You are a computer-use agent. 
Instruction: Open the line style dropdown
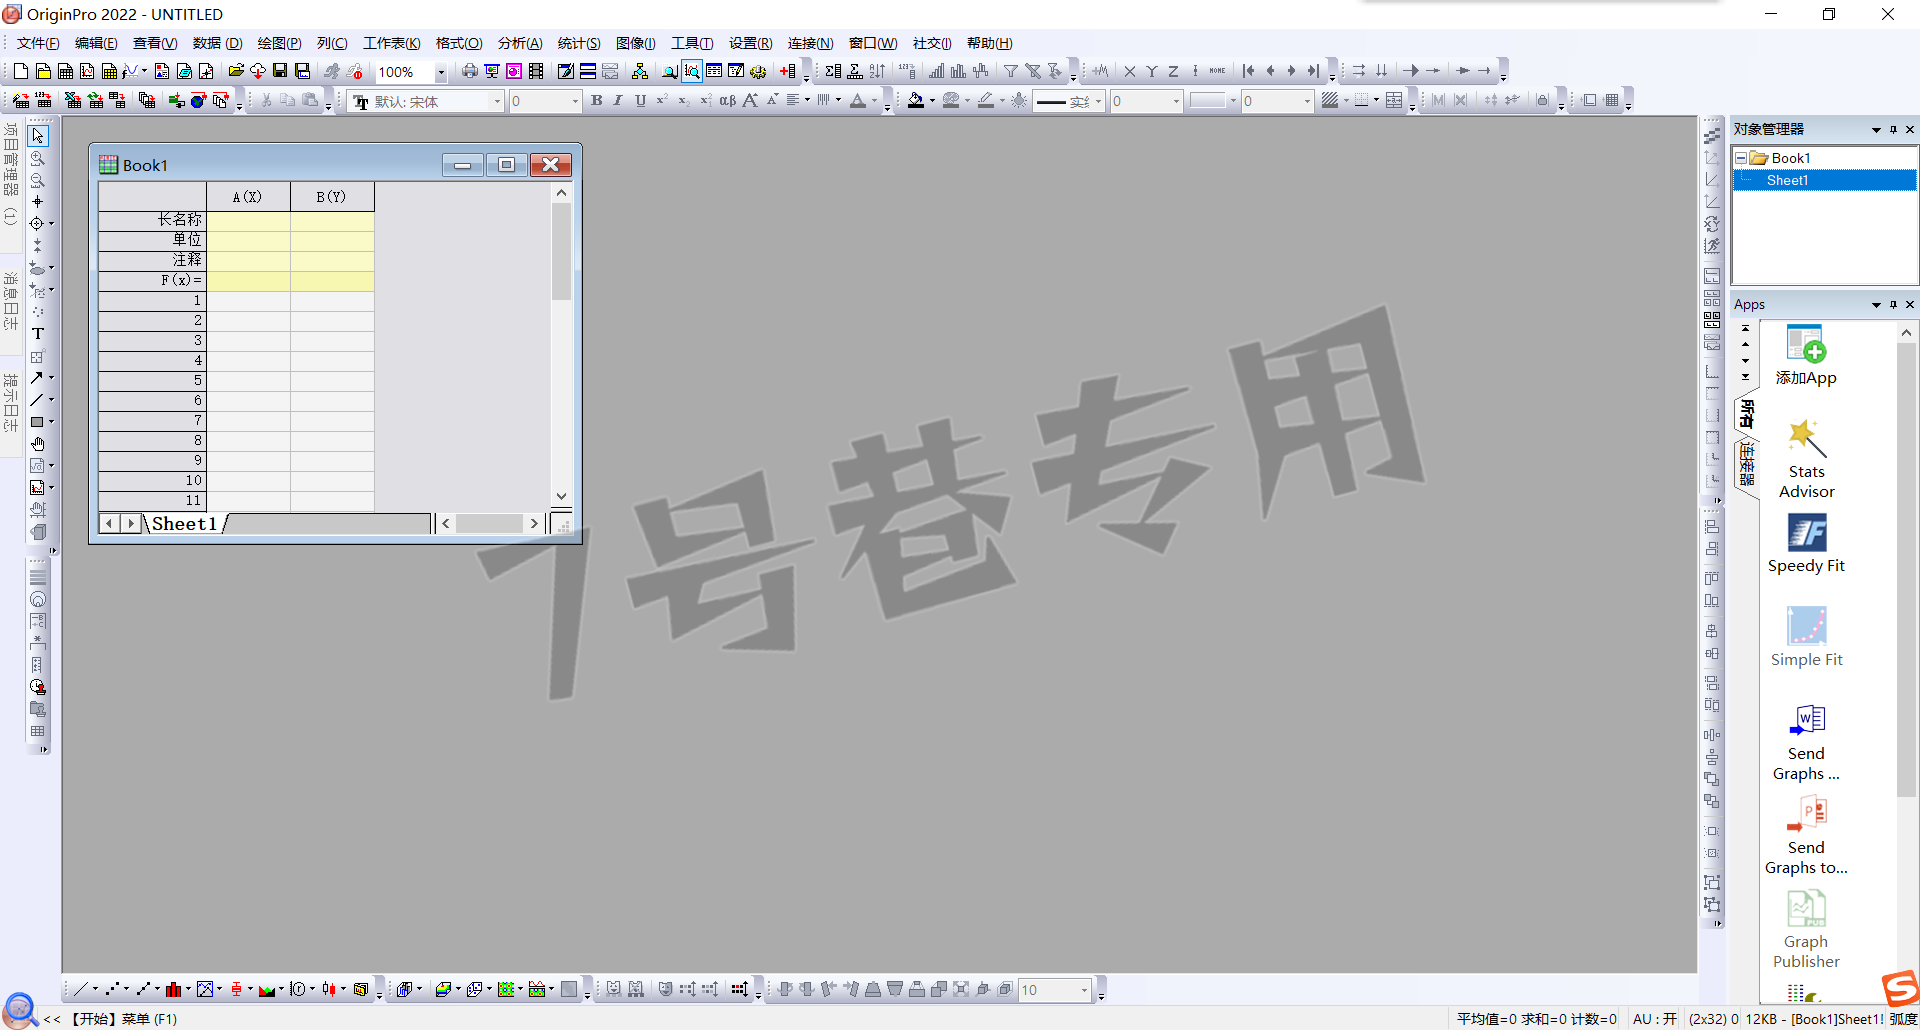1098,101
